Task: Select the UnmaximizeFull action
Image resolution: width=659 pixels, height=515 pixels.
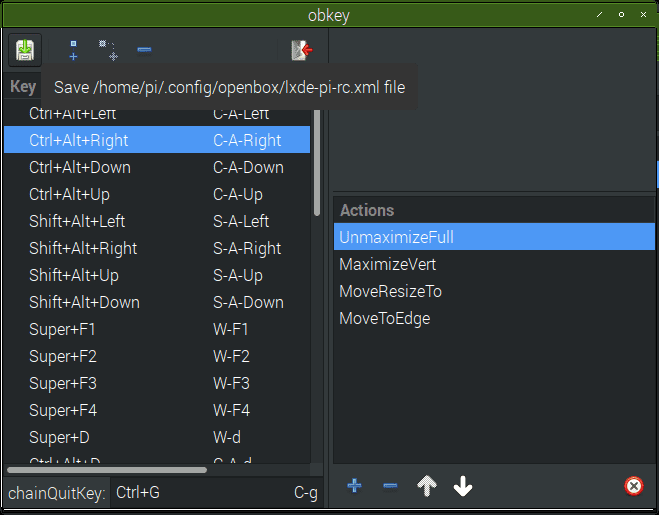Action: [494, 237]
